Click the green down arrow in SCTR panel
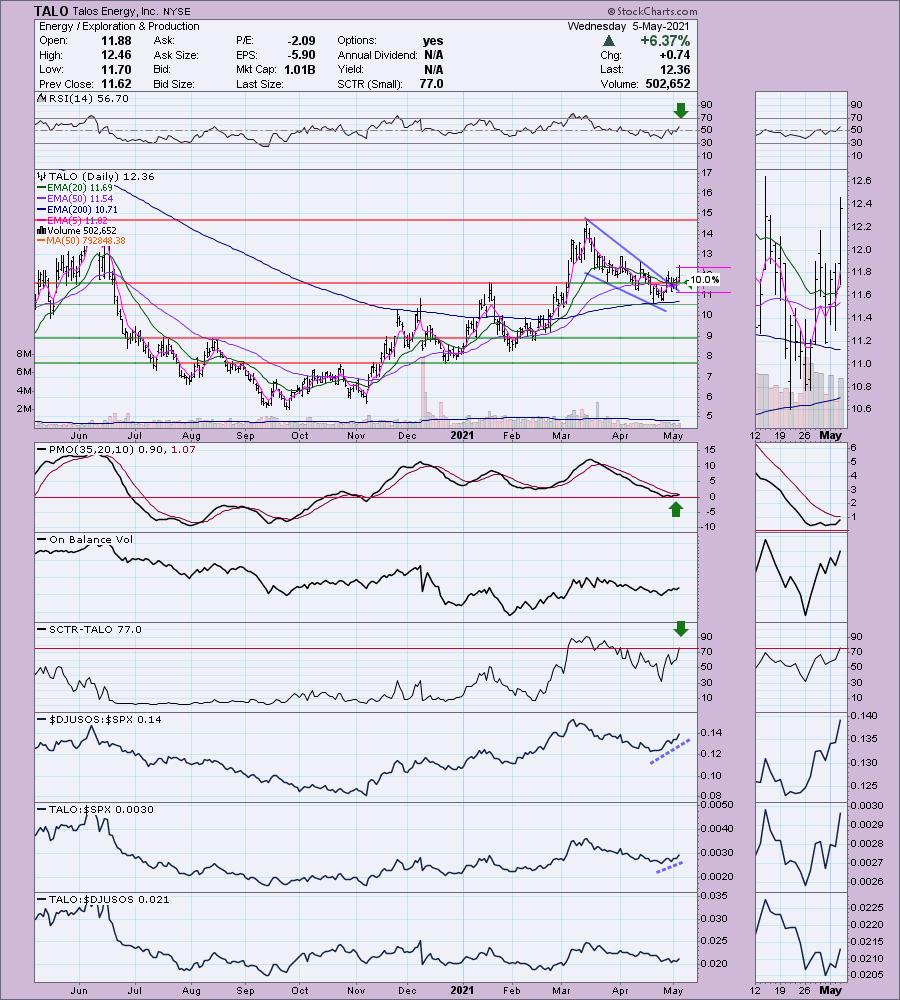This screenshot has width=900, height=1000. [x=681, y=629]
